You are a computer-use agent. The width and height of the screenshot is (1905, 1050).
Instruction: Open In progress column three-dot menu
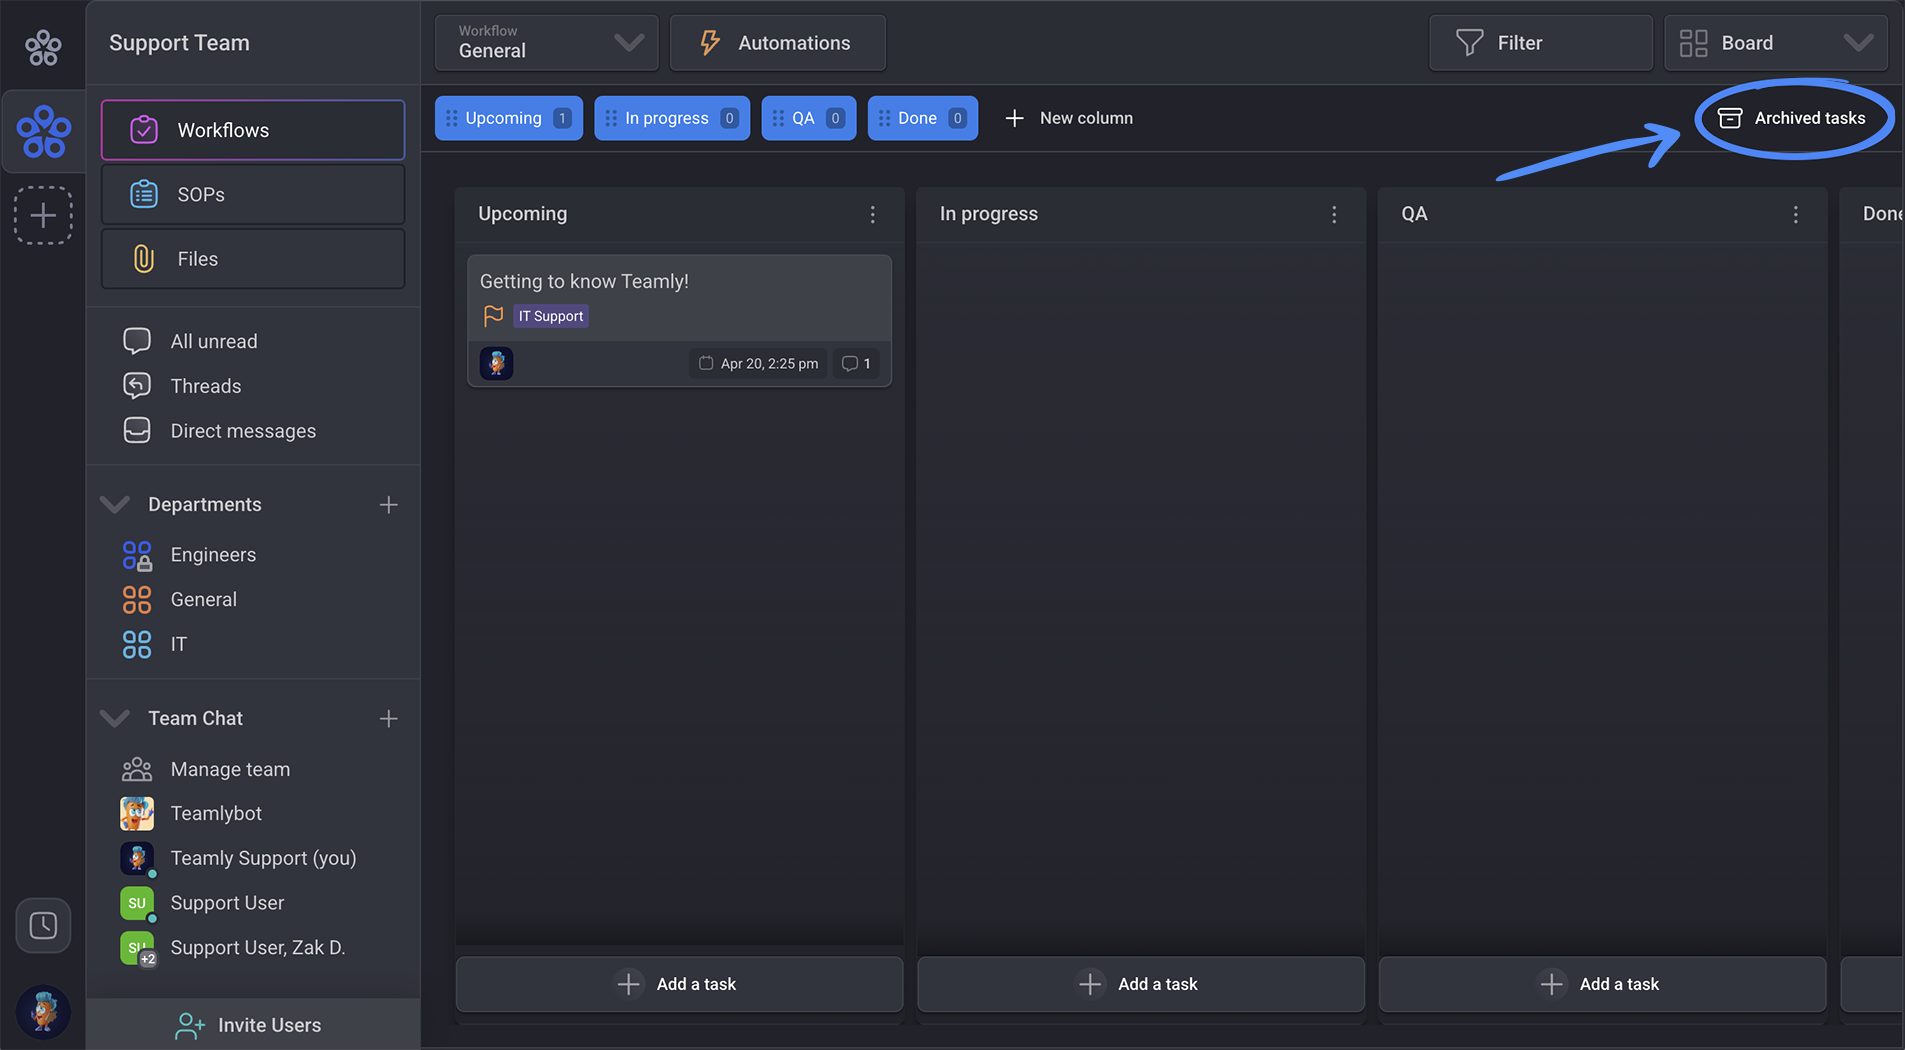[x=1334, y=214]
